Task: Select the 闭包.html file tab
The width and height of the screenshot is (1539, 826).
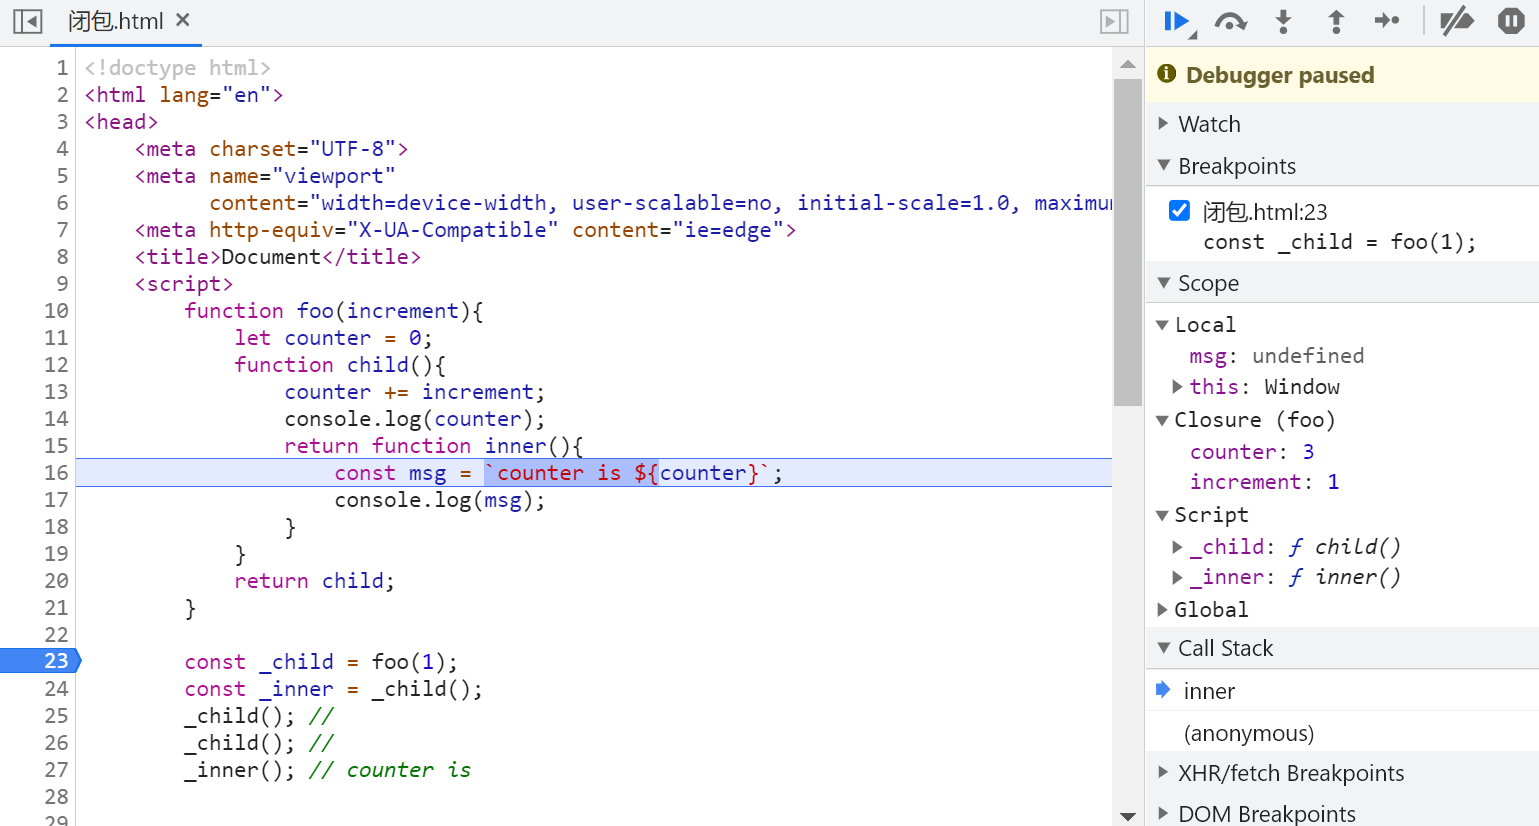Action: [115, 21]
